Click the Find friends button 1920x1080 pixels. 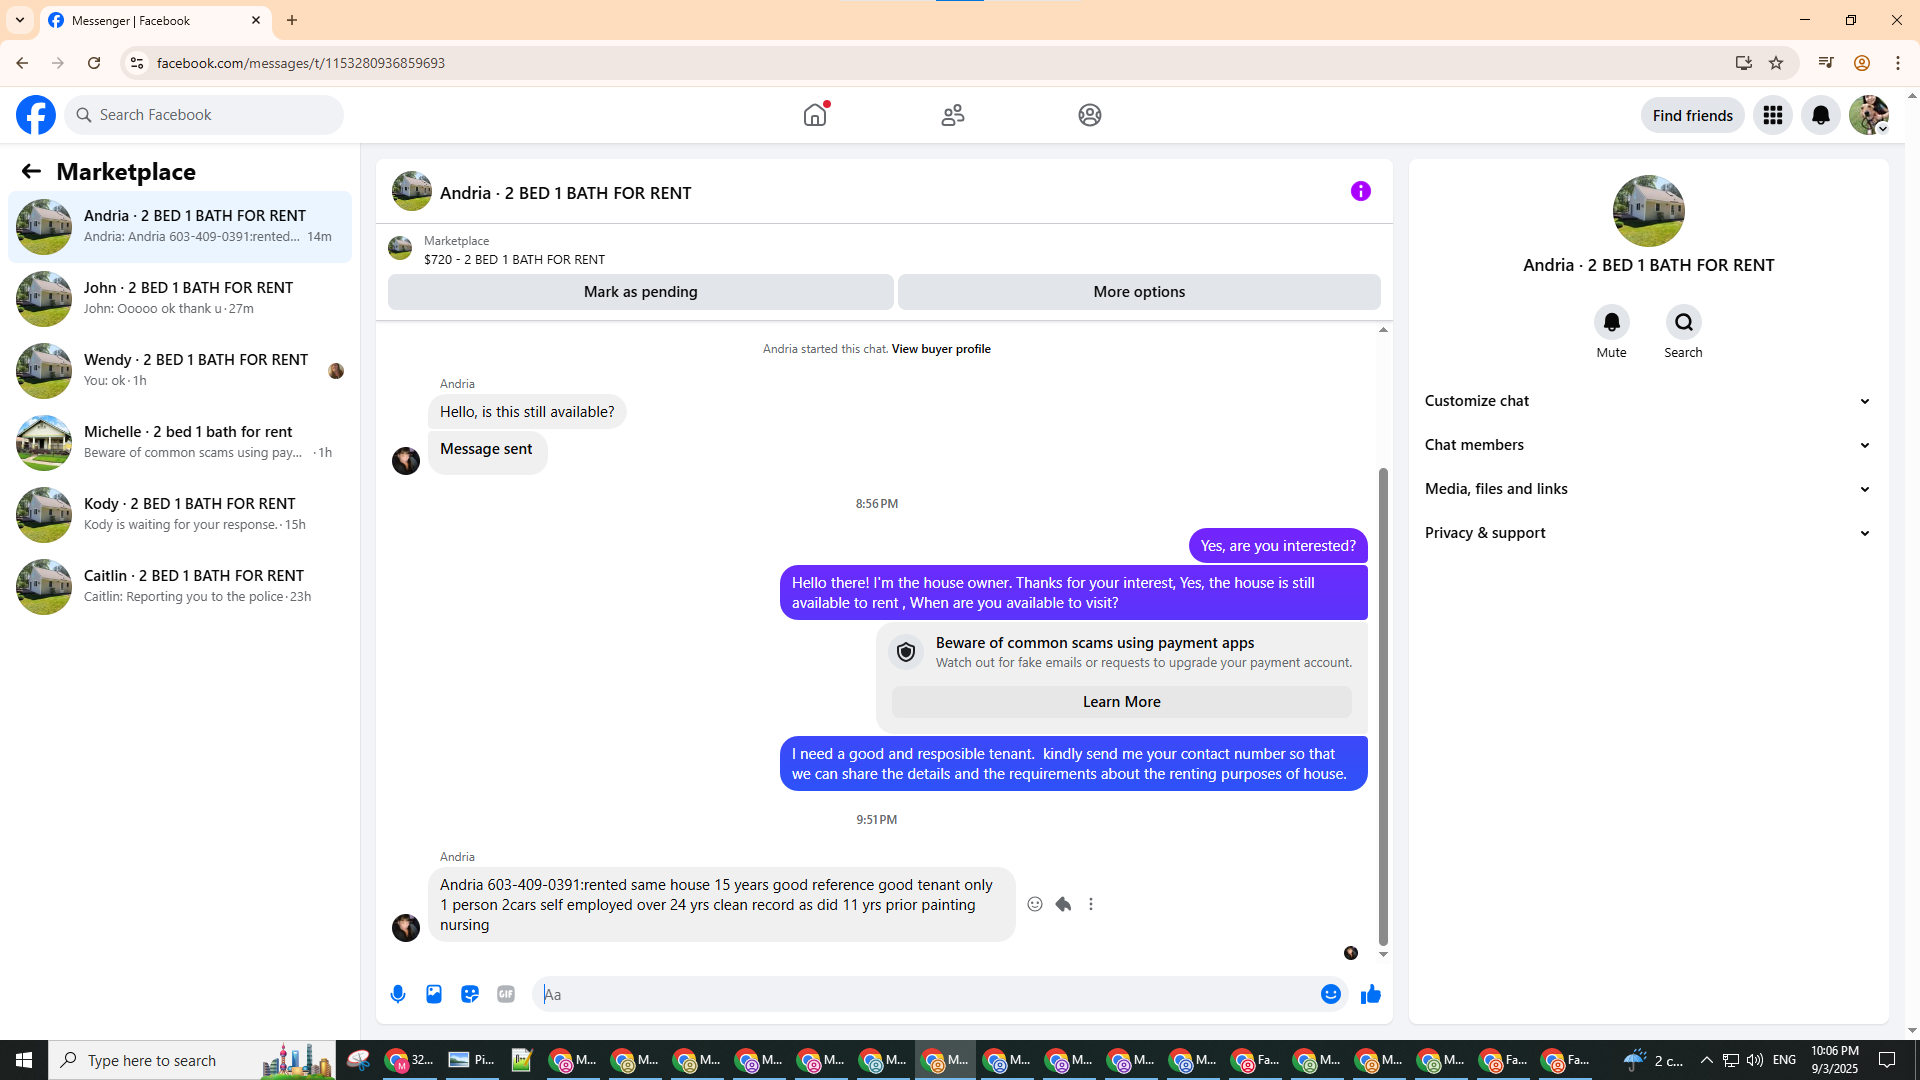(x=1693, y=115)
